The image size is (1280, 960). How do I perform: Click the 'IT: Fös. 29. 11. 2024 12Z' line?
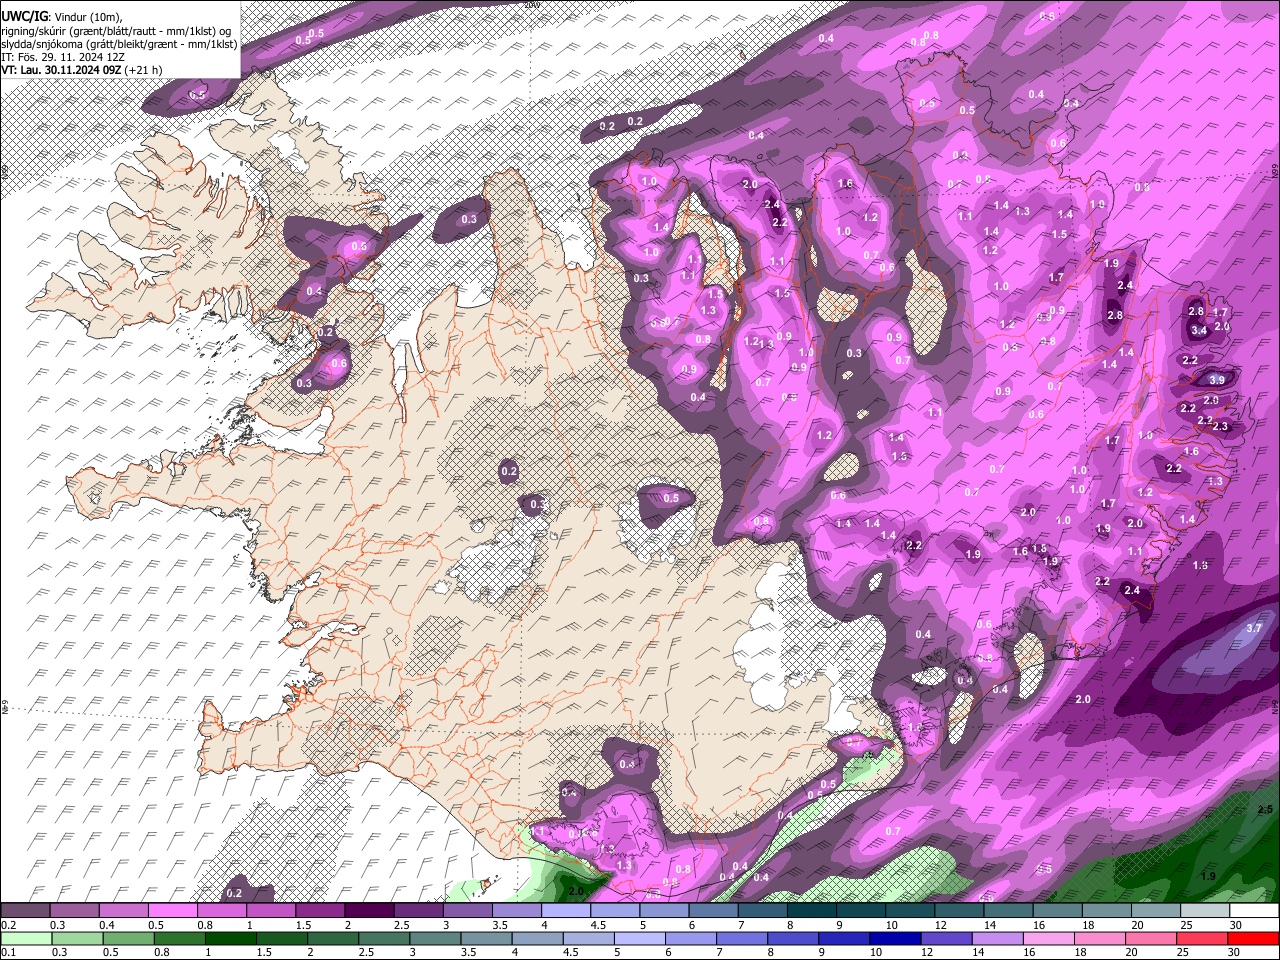tap(62, 57)
